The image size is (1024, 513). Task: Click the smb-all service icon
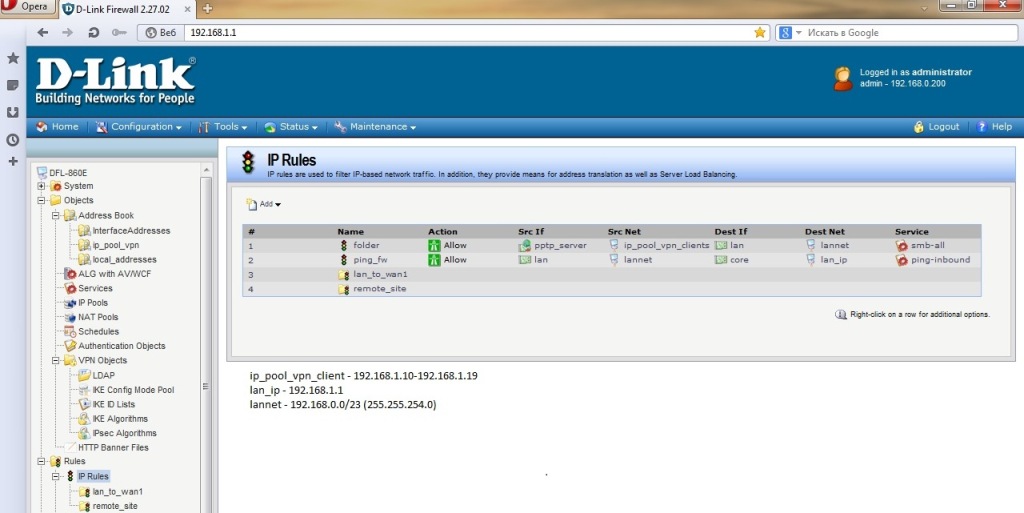902,245
